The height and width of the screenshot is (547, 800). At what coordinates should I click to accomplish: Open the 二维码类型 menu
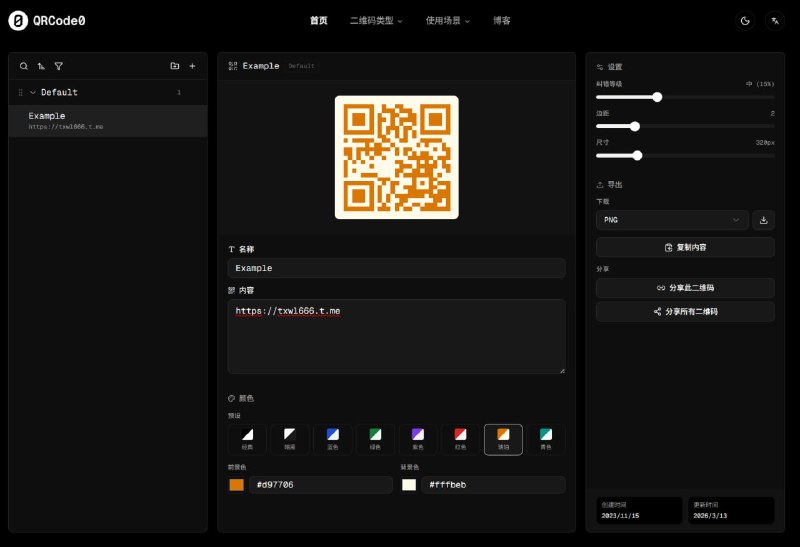click(376, 21)
